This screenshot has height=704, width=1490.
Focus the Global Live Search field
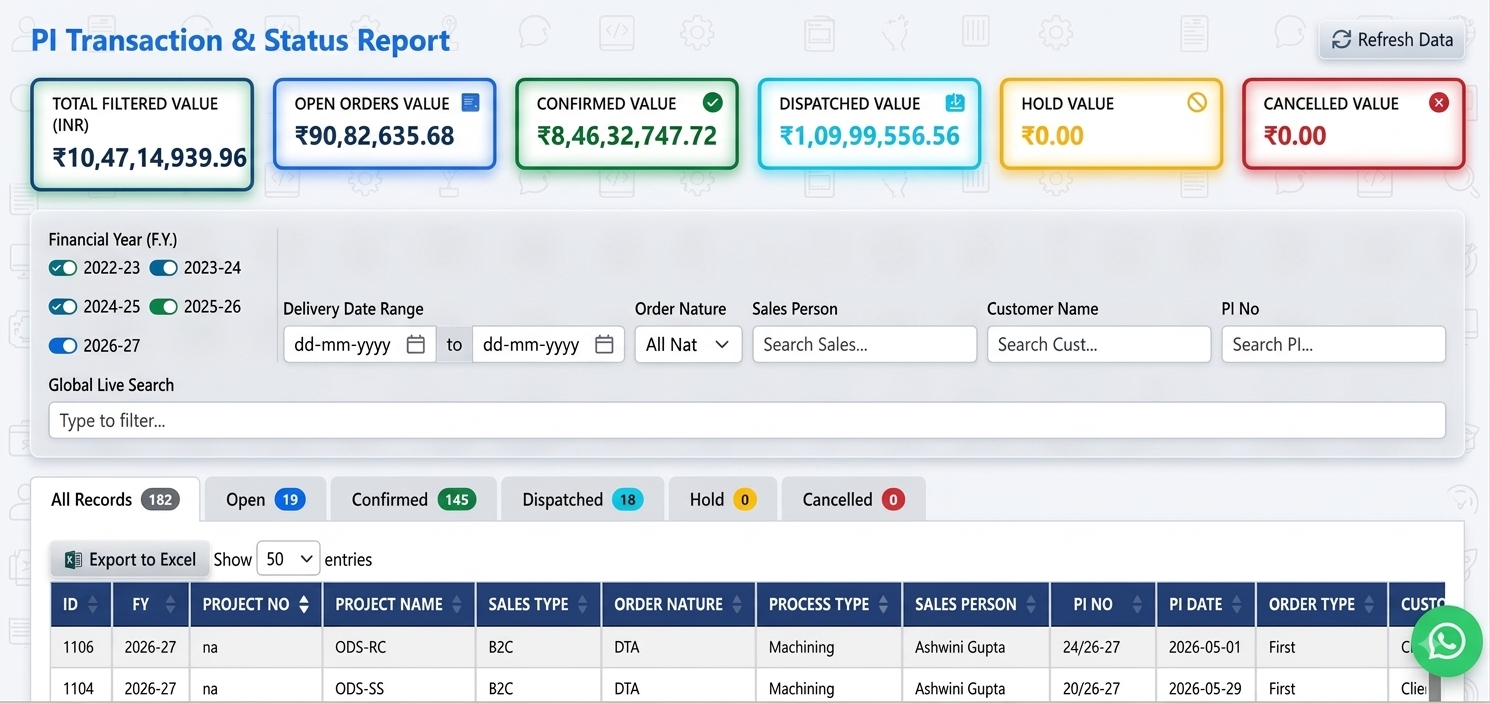(x=747, y=420)
